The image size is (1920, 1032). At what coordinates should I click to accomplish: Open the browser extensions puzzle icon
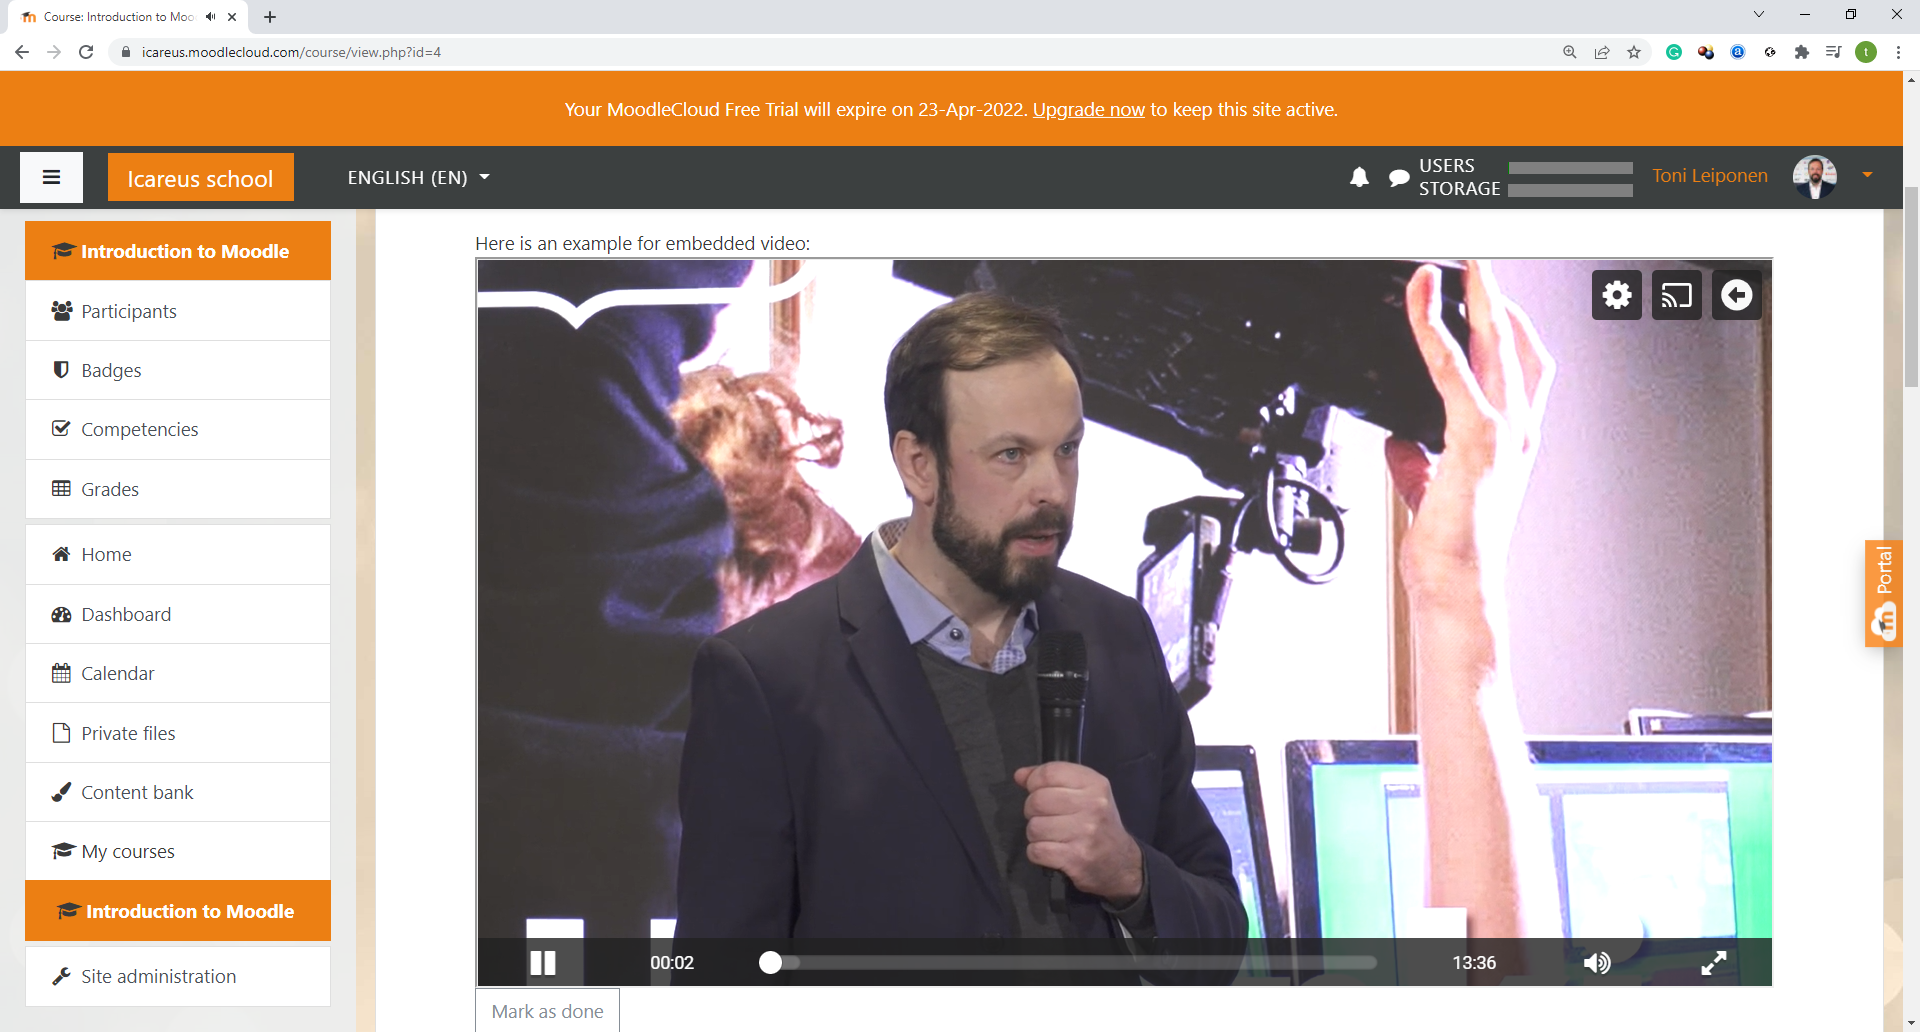pos(1802,52)
